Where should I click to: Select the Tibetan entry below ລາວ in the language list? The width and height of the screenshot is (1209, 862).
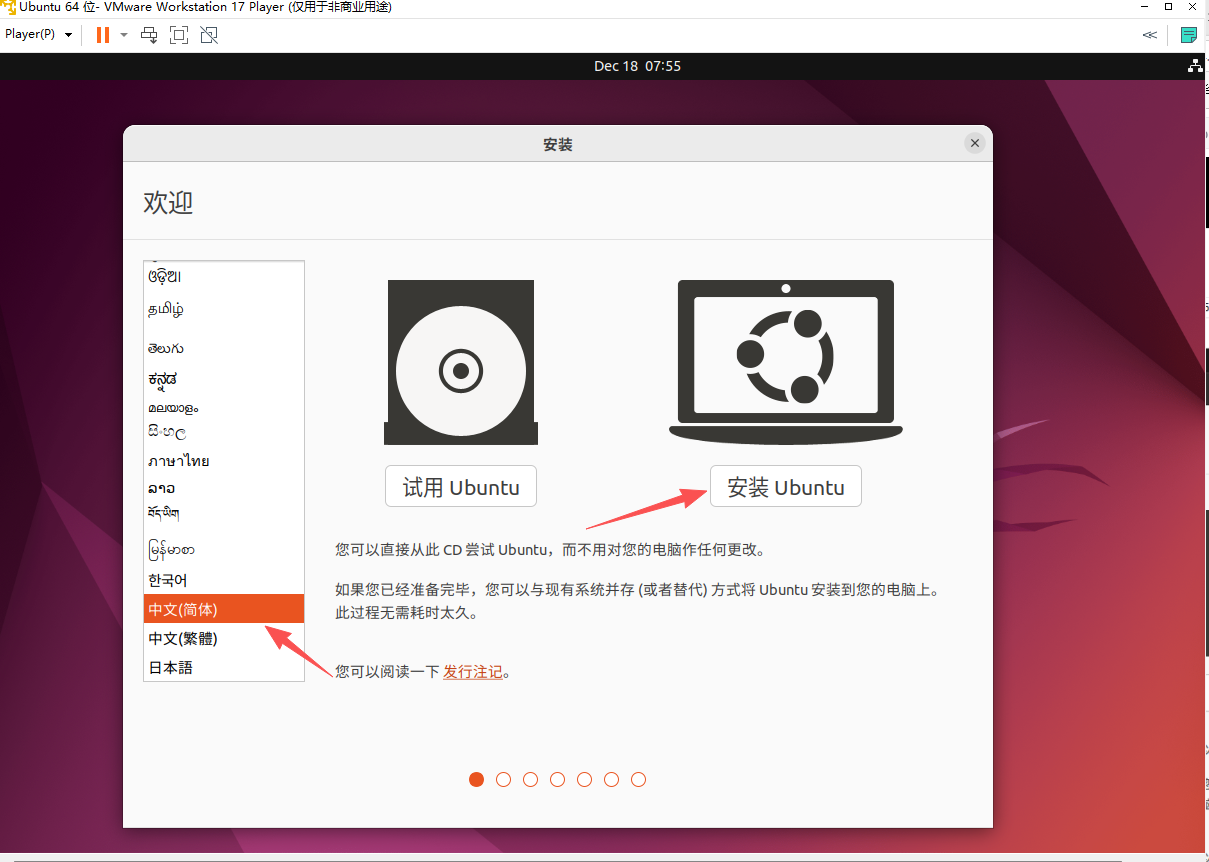tap(224, 514)
